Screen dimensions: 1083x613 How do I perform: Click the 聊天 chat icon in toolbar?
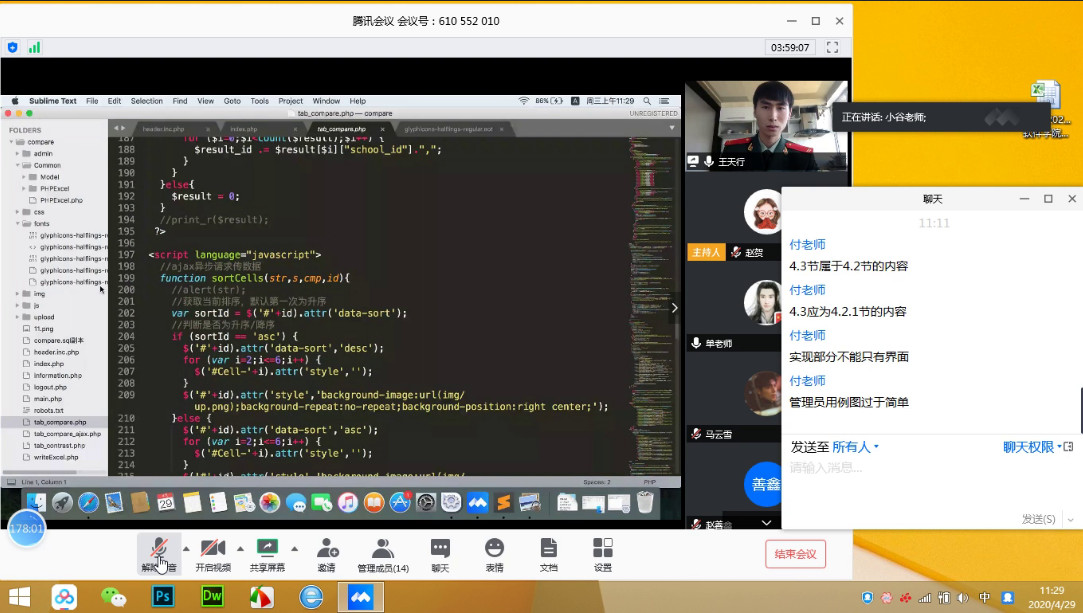pyautogui.click(x=440, y=549)
